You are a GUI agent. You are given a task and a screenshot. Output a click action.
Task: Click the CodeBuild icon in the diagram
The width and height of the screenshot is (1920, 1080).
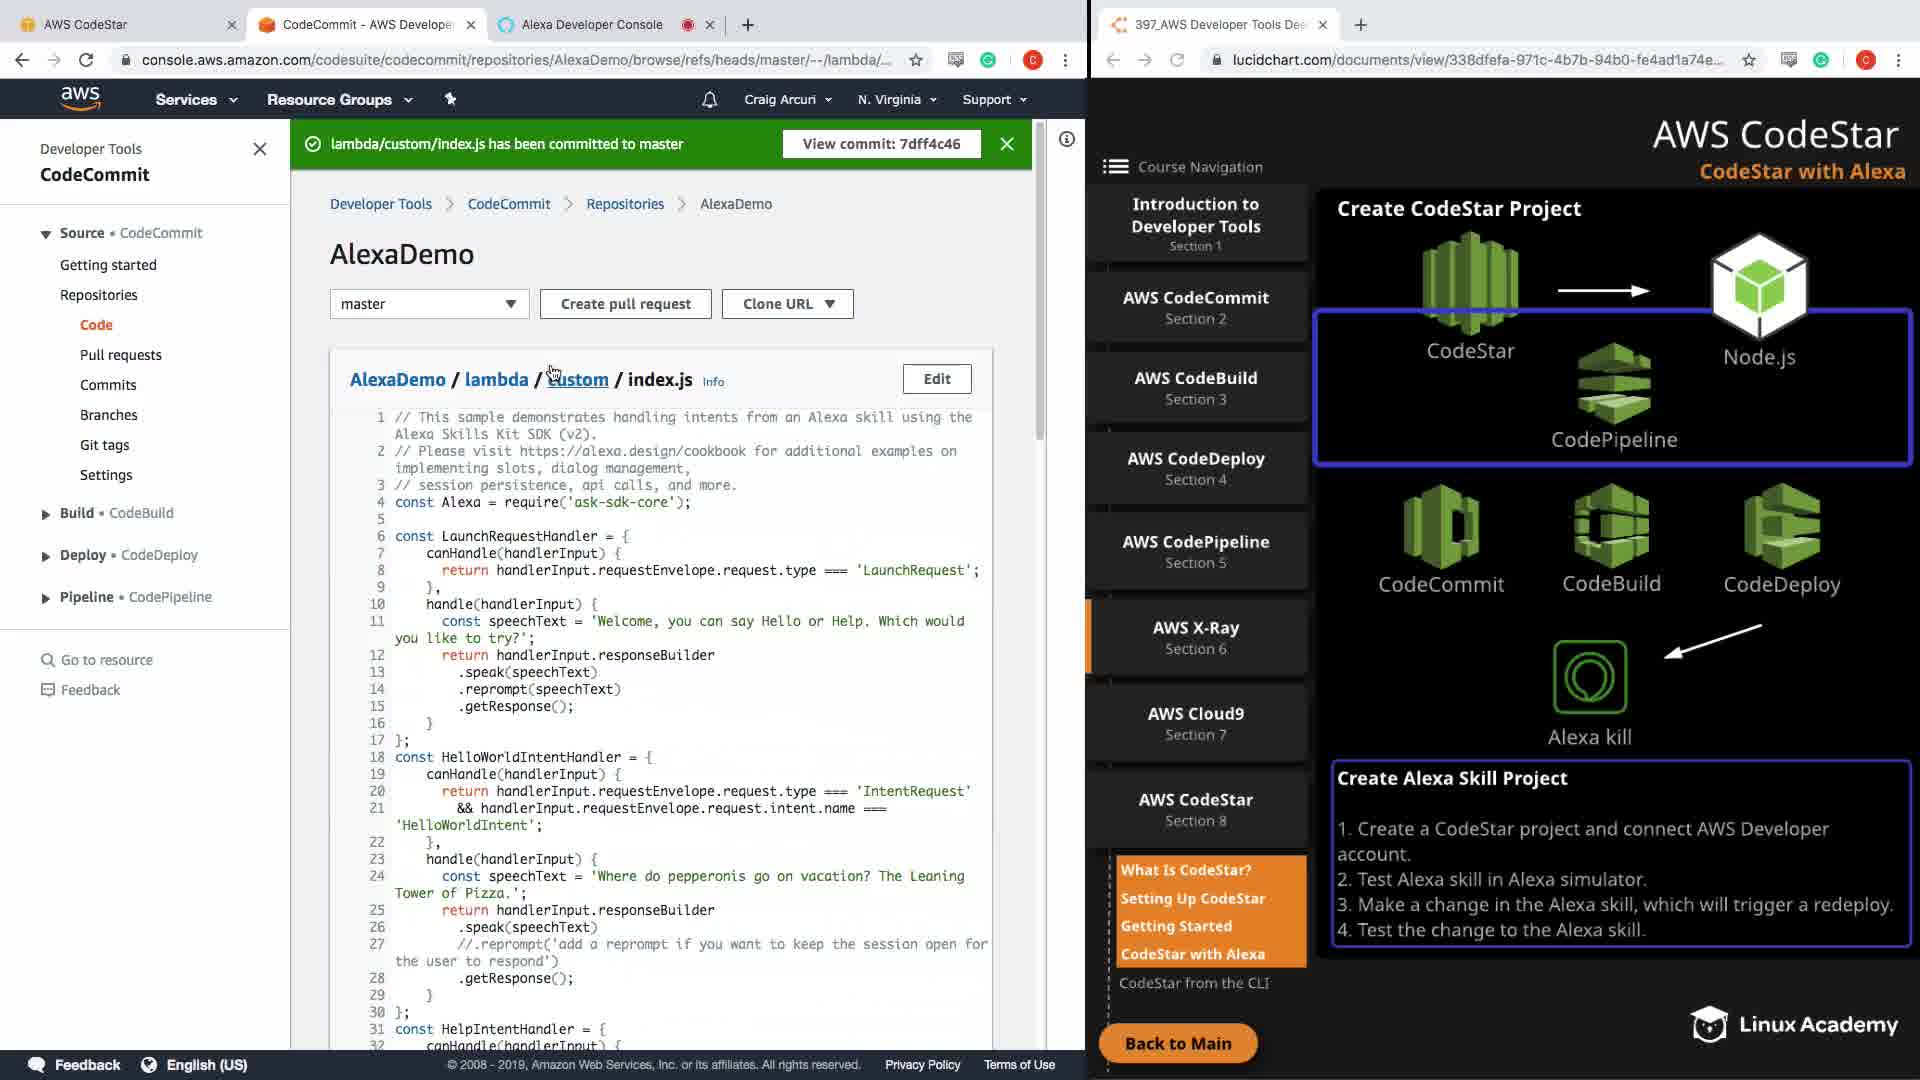(x=1611, y=526)
